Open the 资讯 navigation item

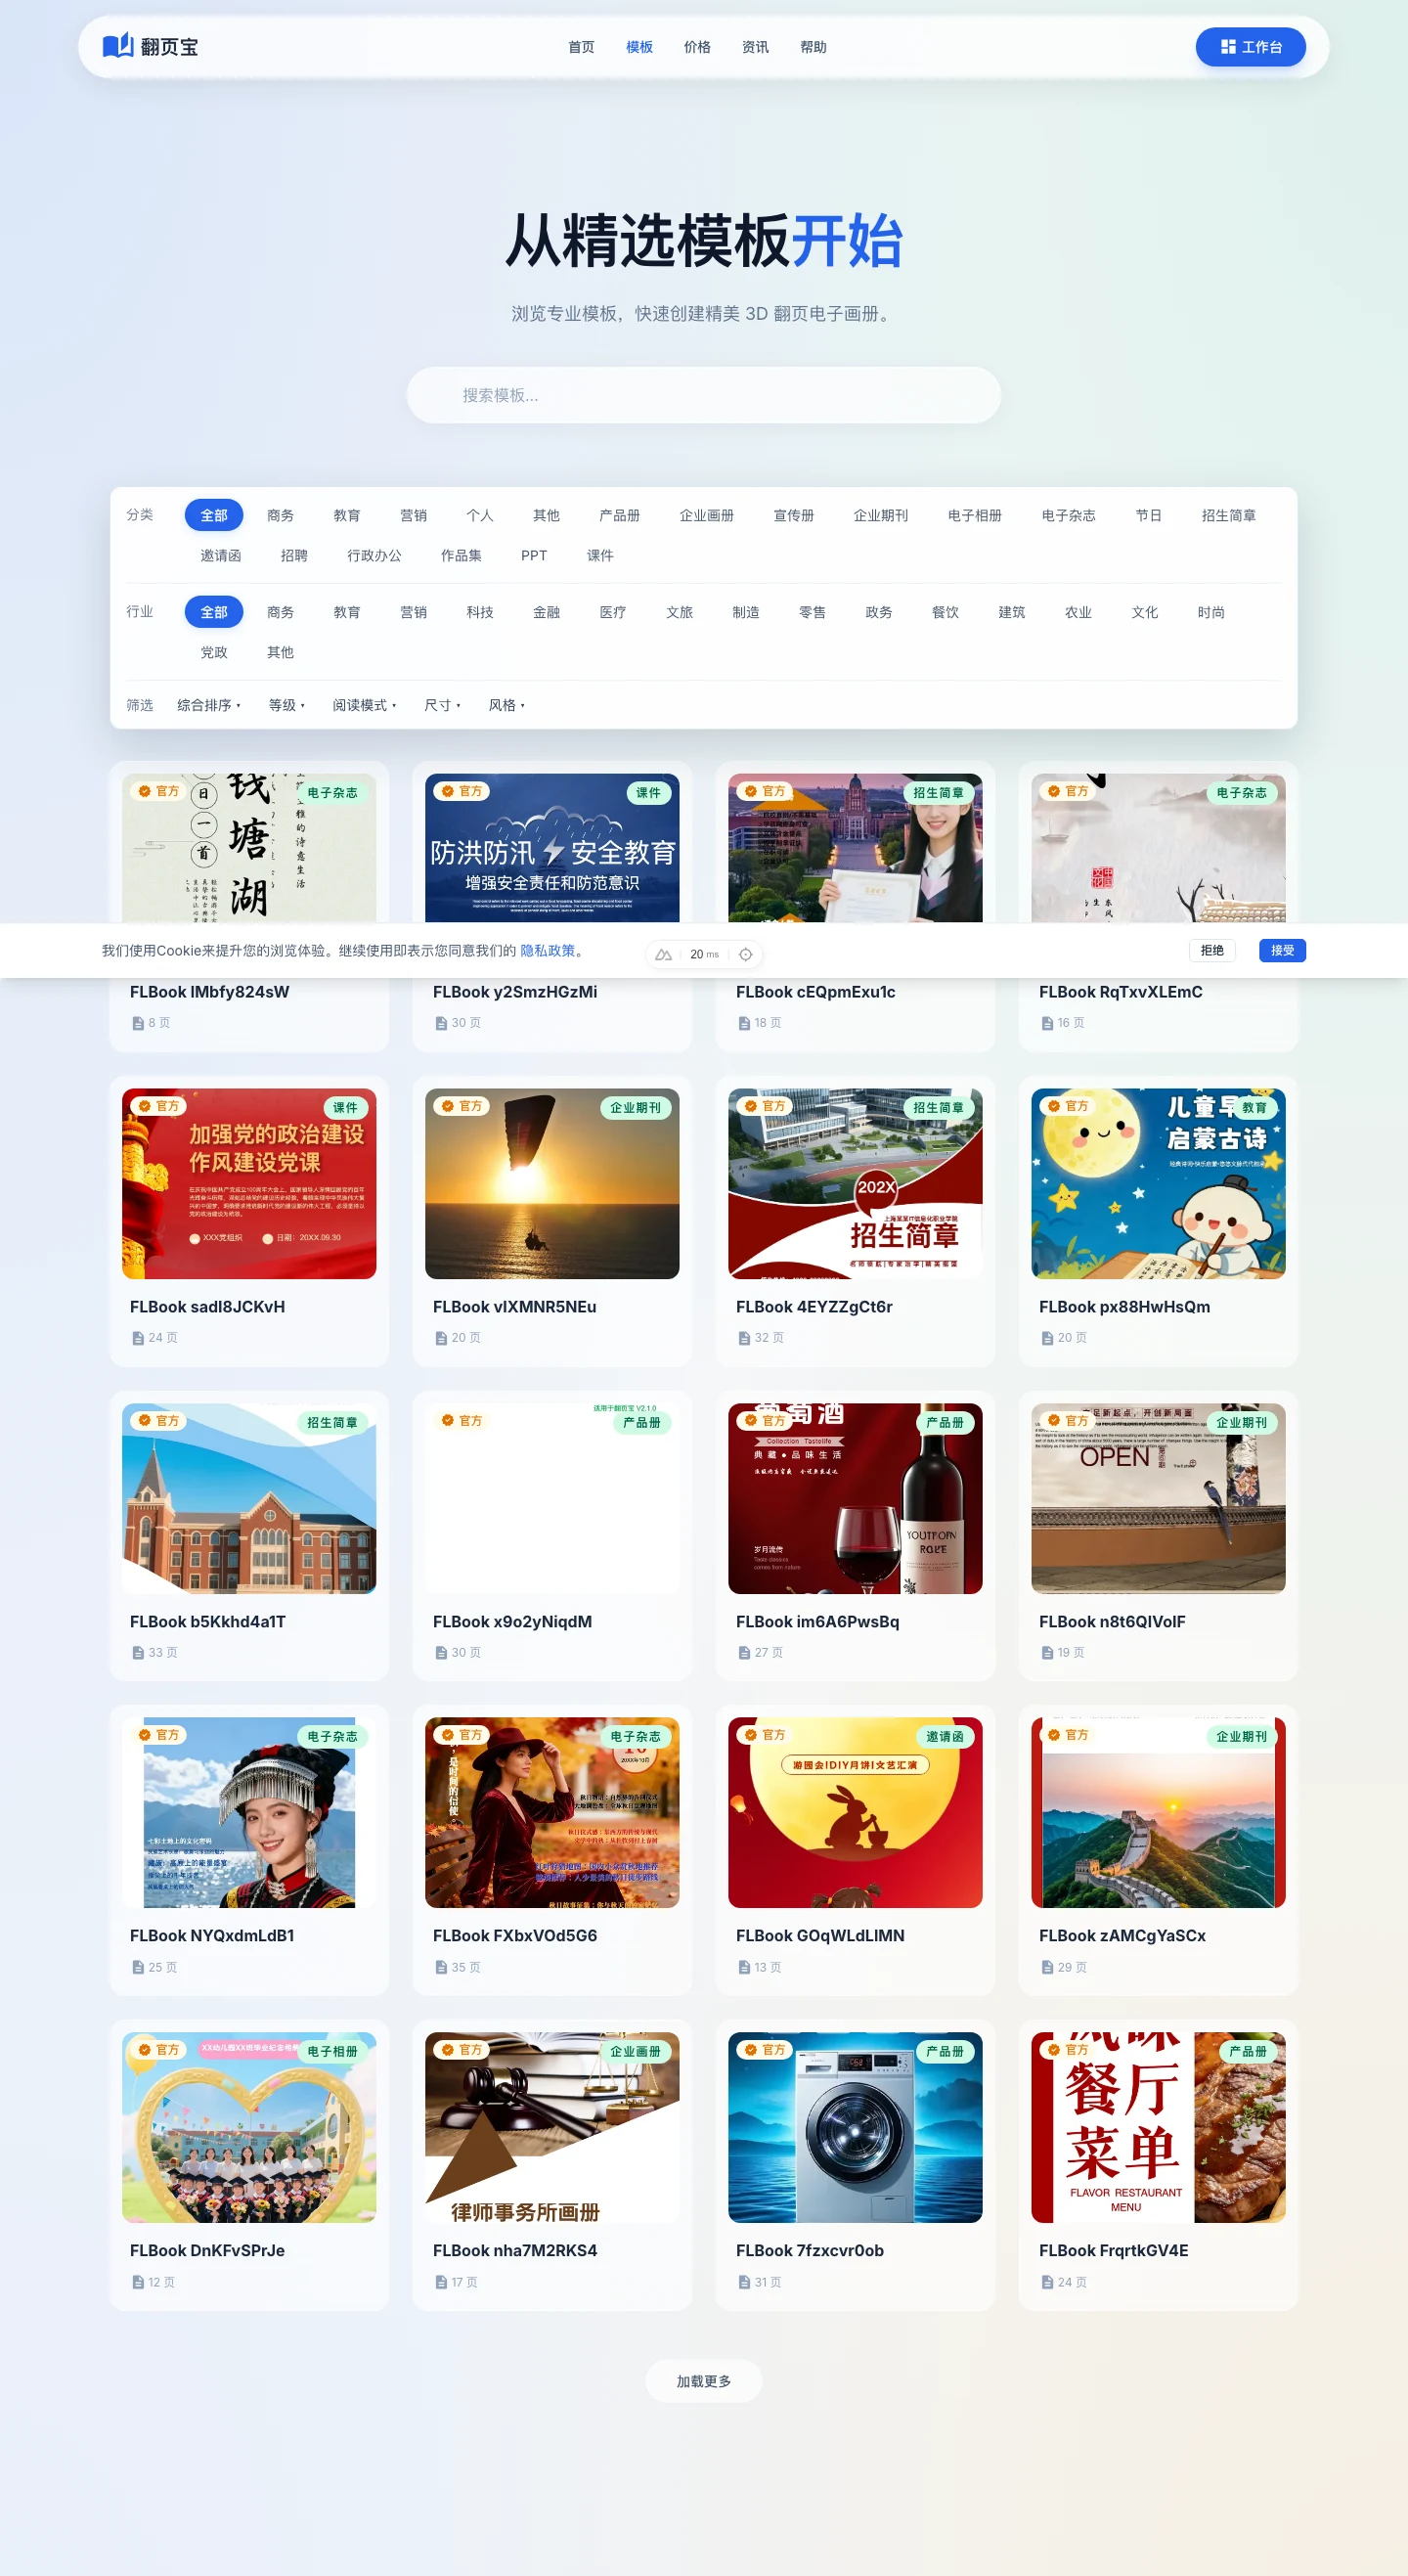coord(755,47)
